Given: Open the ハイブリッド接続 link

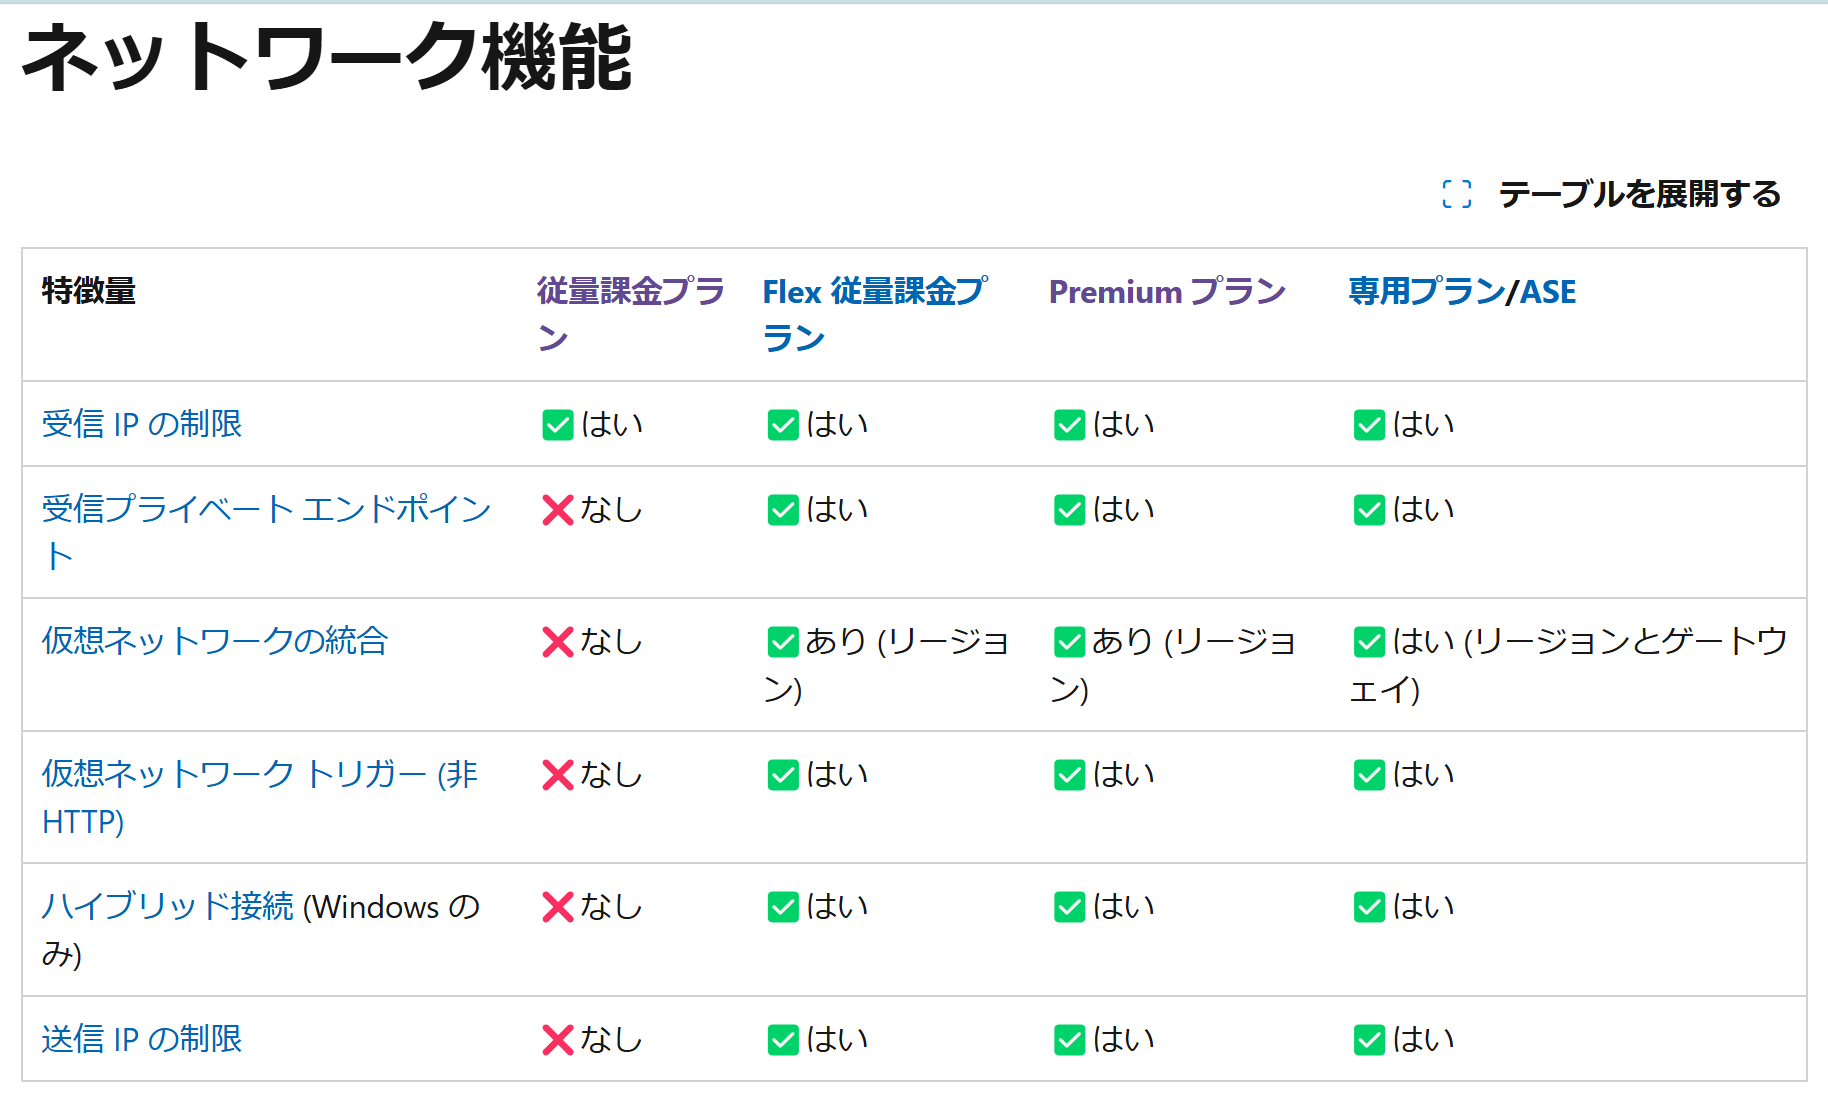Looking at the screenshot, I should pos(167,906).
